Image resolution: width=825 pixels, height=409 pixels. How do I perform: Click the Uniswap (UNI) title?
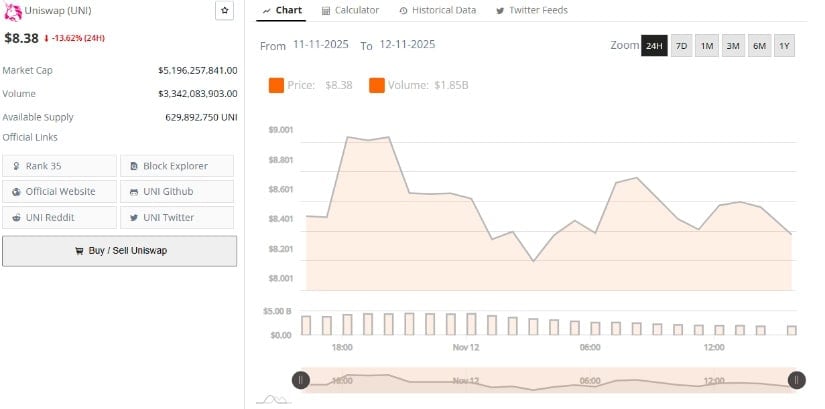pyautogui.click(x=58, y=11)
